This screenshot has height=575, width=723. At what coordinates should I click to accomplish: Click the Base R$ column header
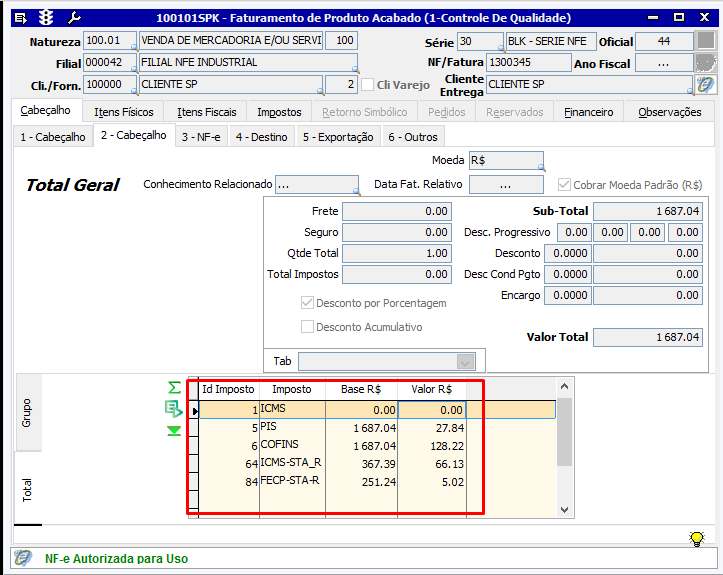pos(361,389)
